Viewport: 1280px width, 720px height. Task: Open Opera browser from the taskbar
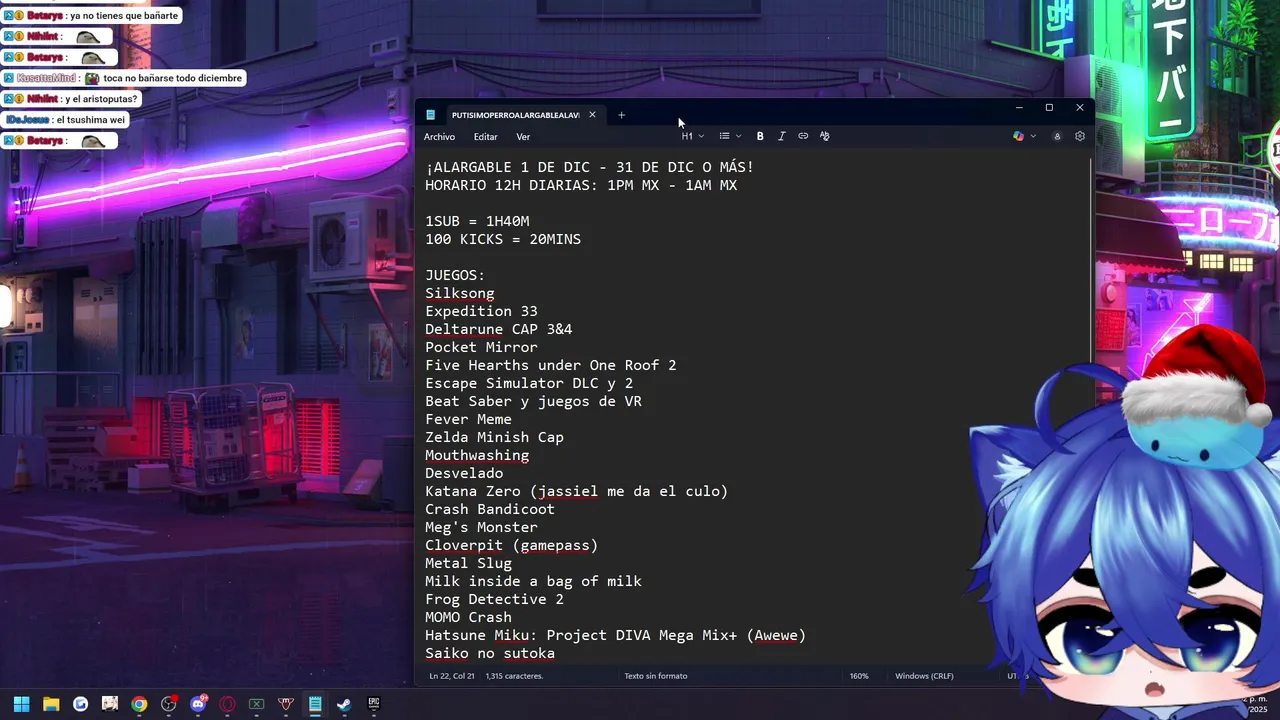pyautogui.click(x=227, y=704)
